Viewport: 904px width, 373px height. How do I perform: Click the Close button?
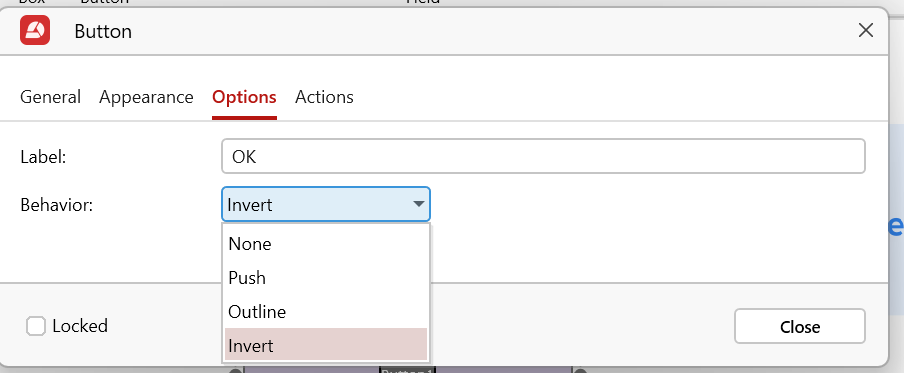pyautogui.click(x=800, y=326)
